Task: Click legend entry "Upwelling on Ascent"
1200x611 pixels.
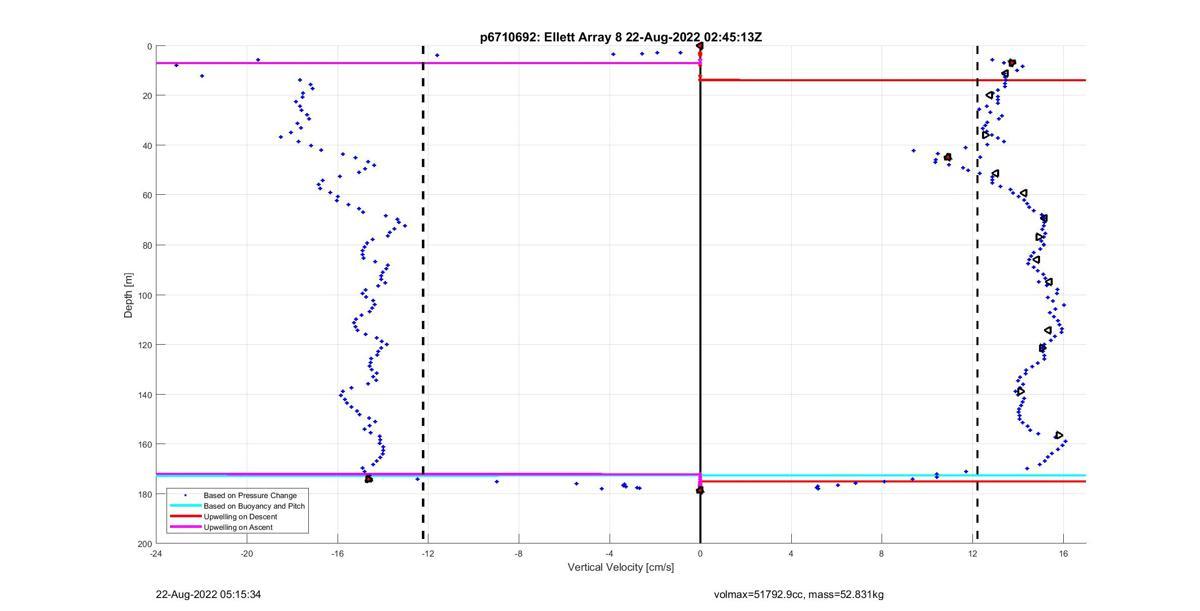Action: click(x=237, y=527)
